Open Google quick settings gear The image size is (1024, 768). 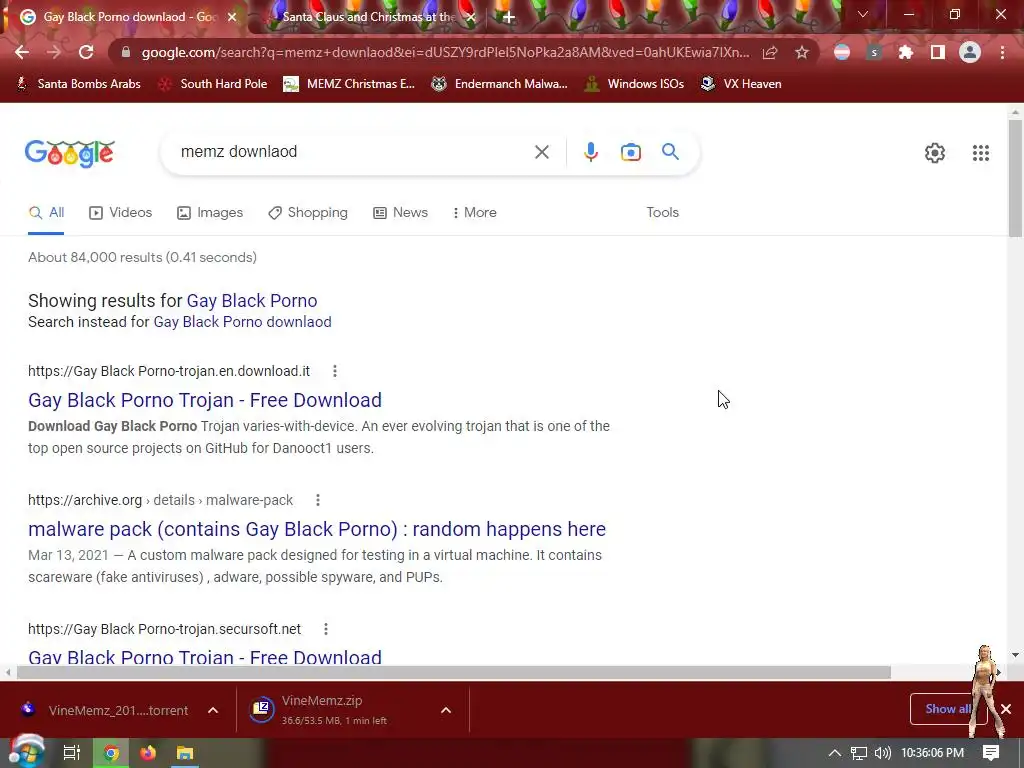tap(935, 153)
